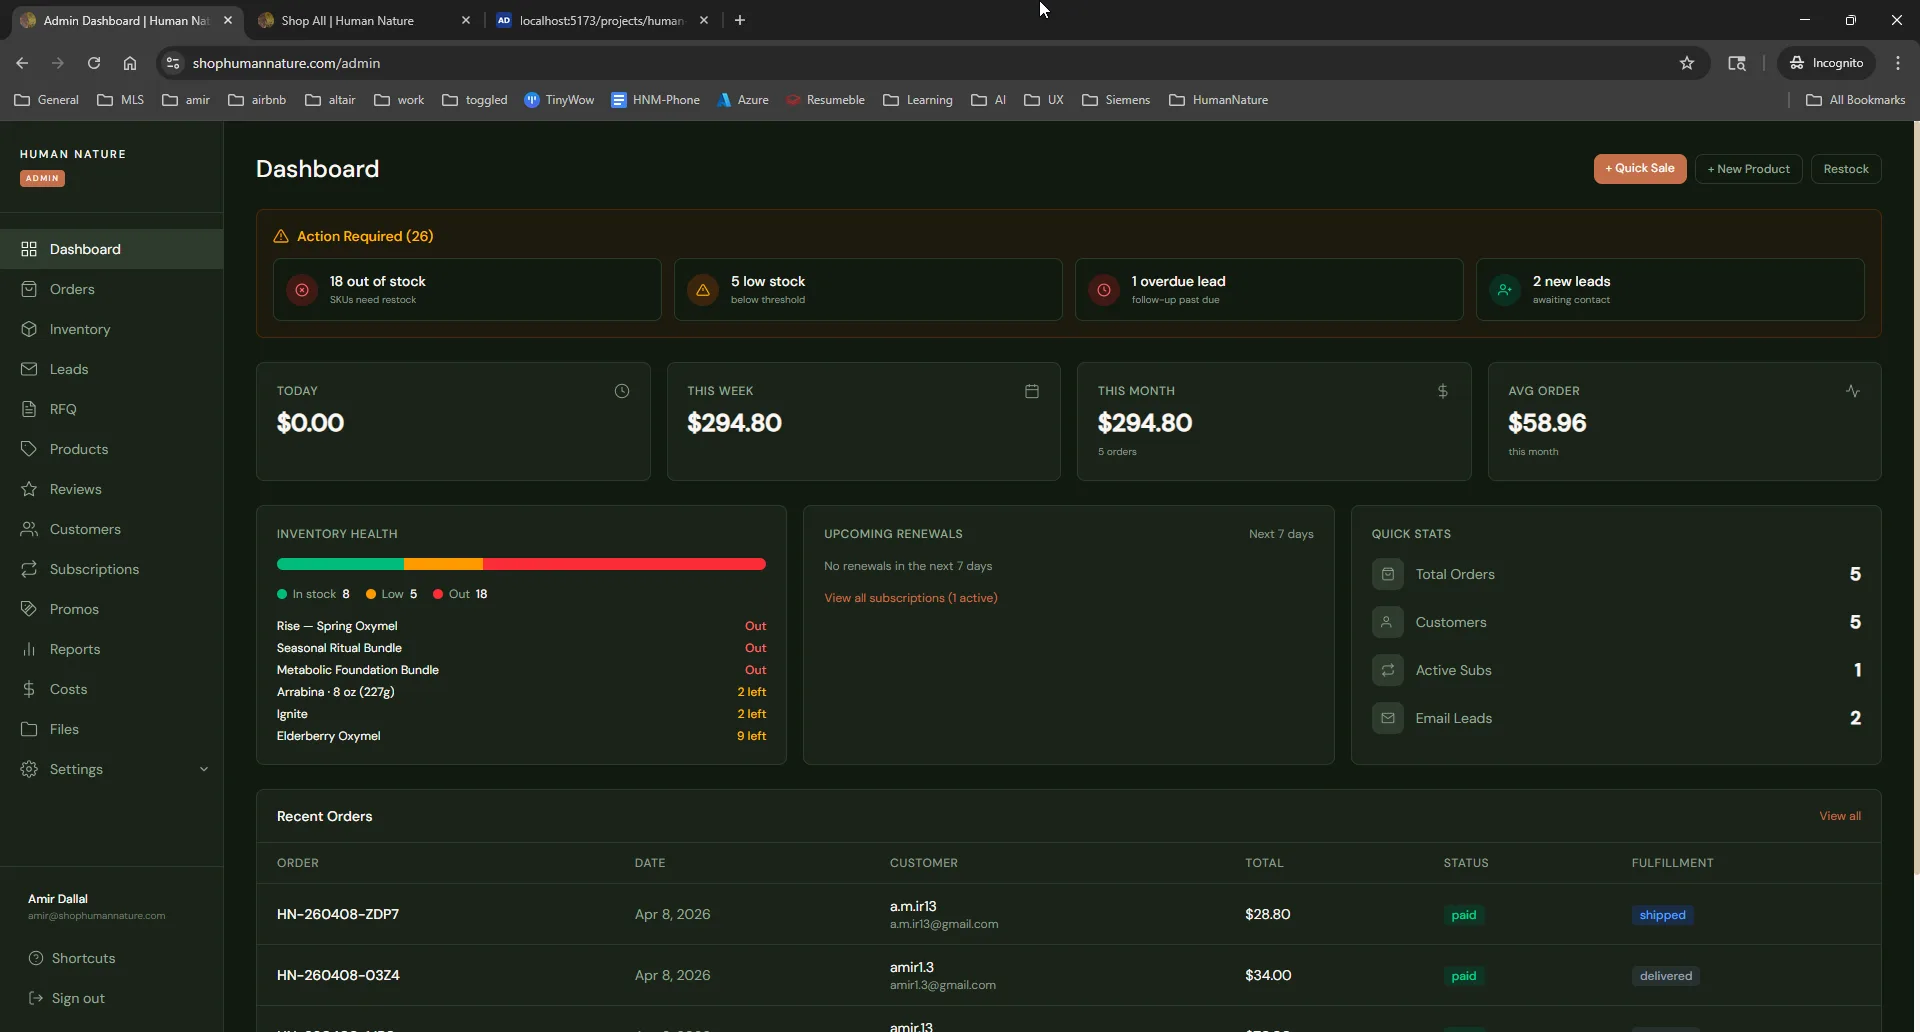Click the Files folder icon in sidebar
This screenshot has width=1920, height=1032.
[29, 729]
